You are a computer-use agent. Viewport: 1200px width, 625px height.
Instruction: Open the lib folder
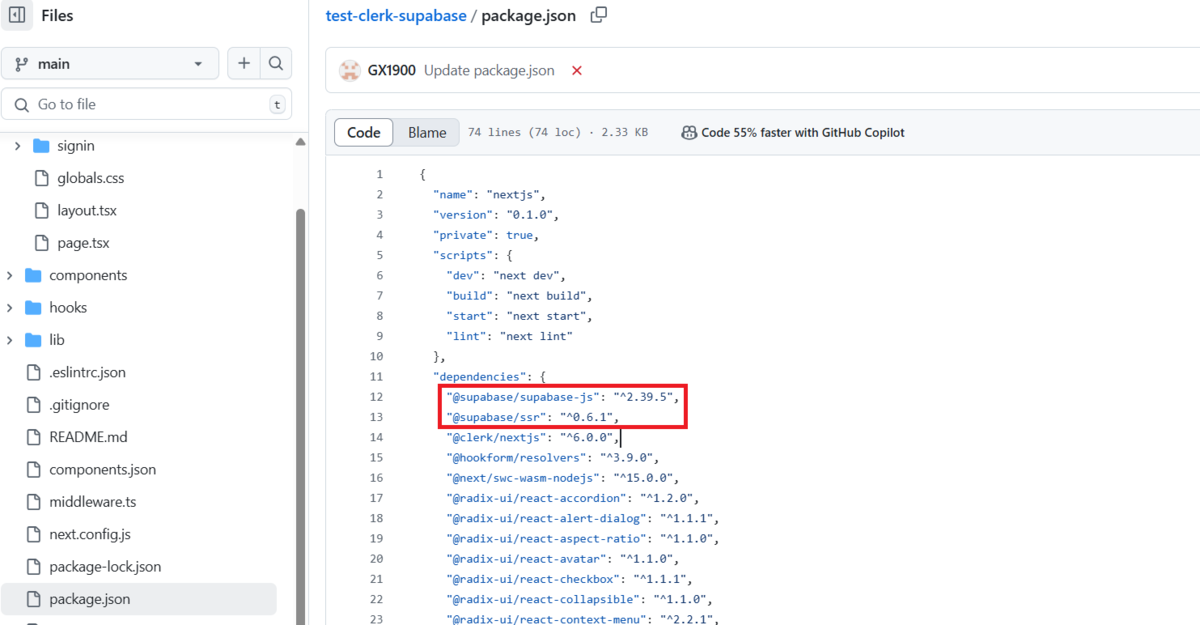57,340
